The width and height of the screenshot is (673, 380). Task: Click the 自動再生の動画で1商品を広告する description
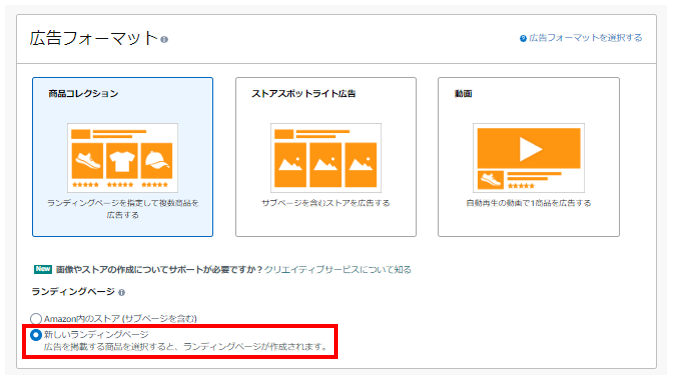[x=528, y=203]
